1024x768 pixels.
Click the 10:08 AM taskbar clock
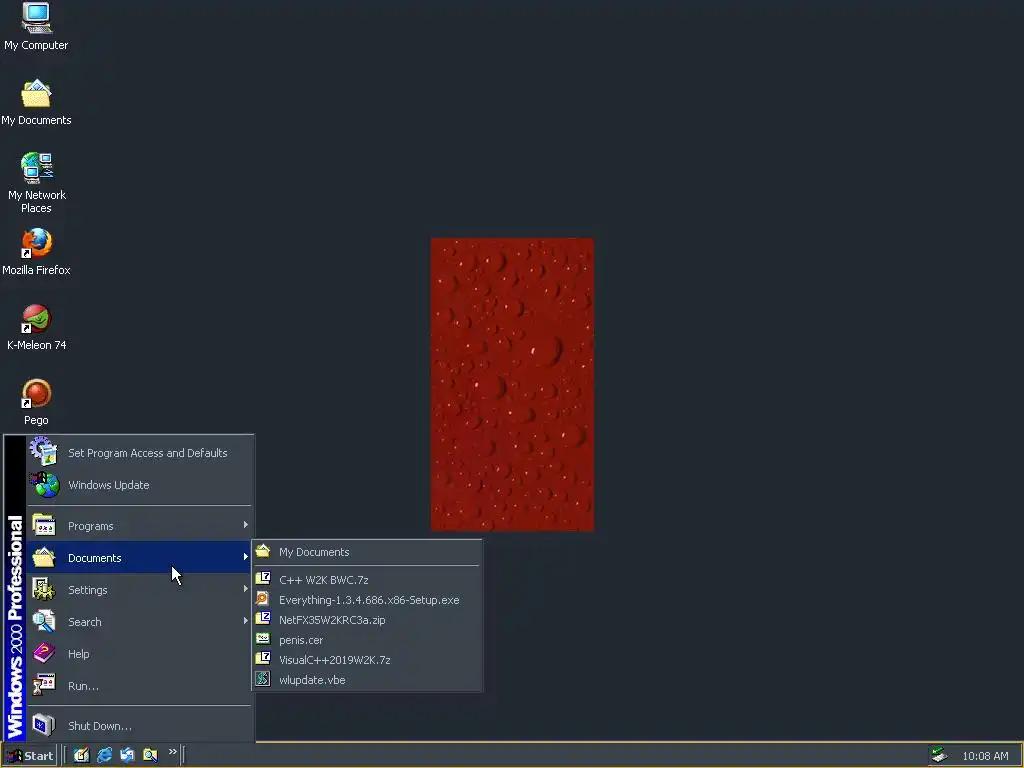click(x=985, y=756)
